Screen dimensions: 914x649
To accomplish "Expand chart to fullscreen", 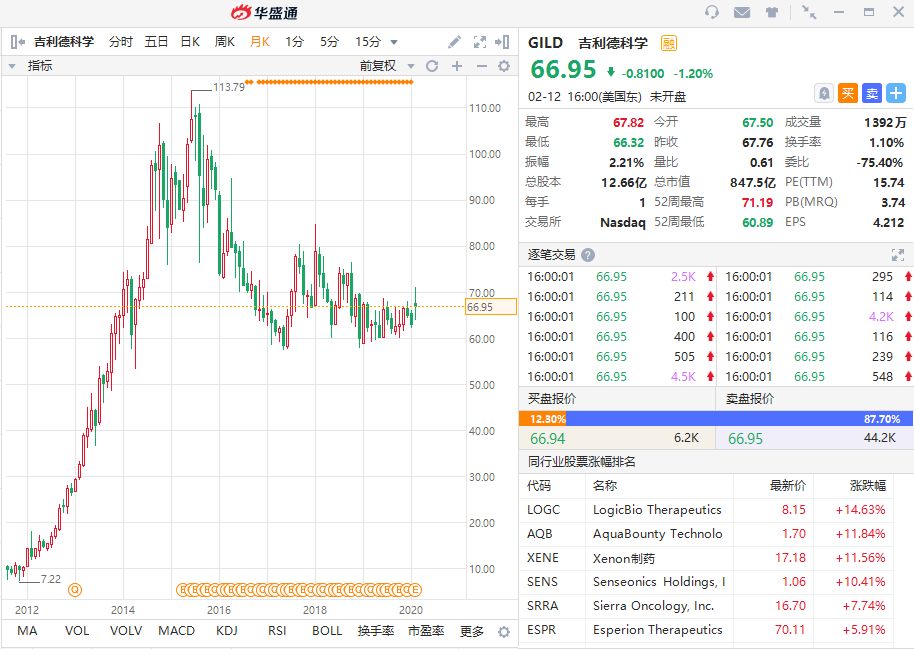I will click(480, 42).
